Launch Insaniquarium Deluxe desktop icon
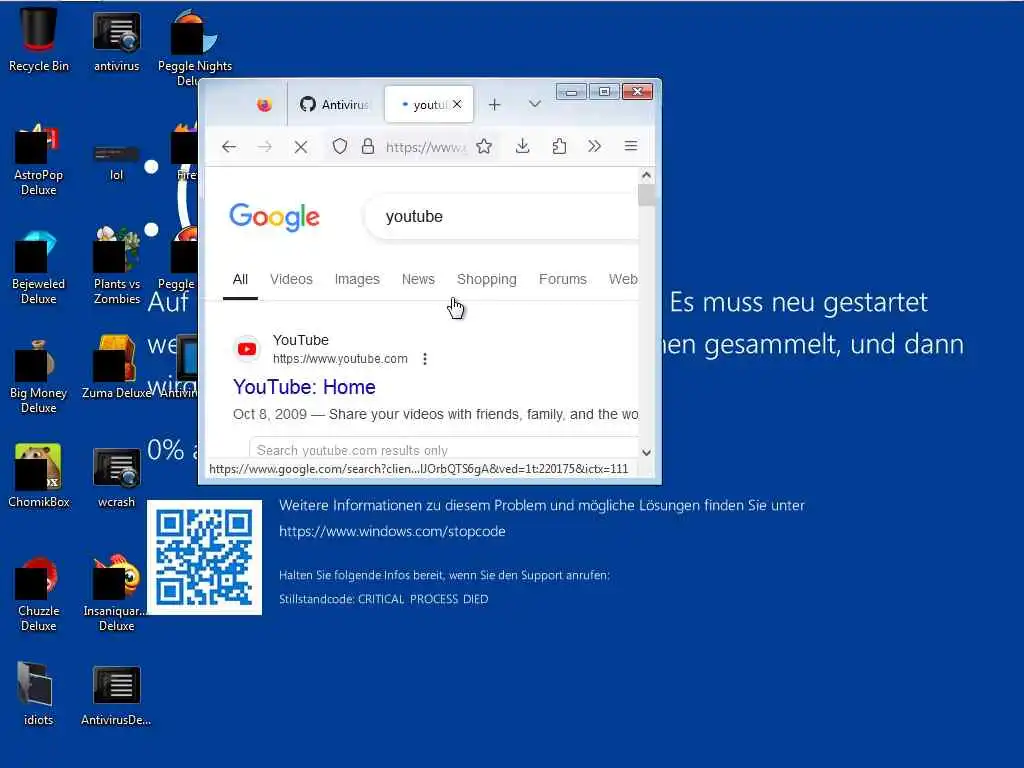Image resolution: width=1024 pixels, height=768 pixels. (116, 593)
